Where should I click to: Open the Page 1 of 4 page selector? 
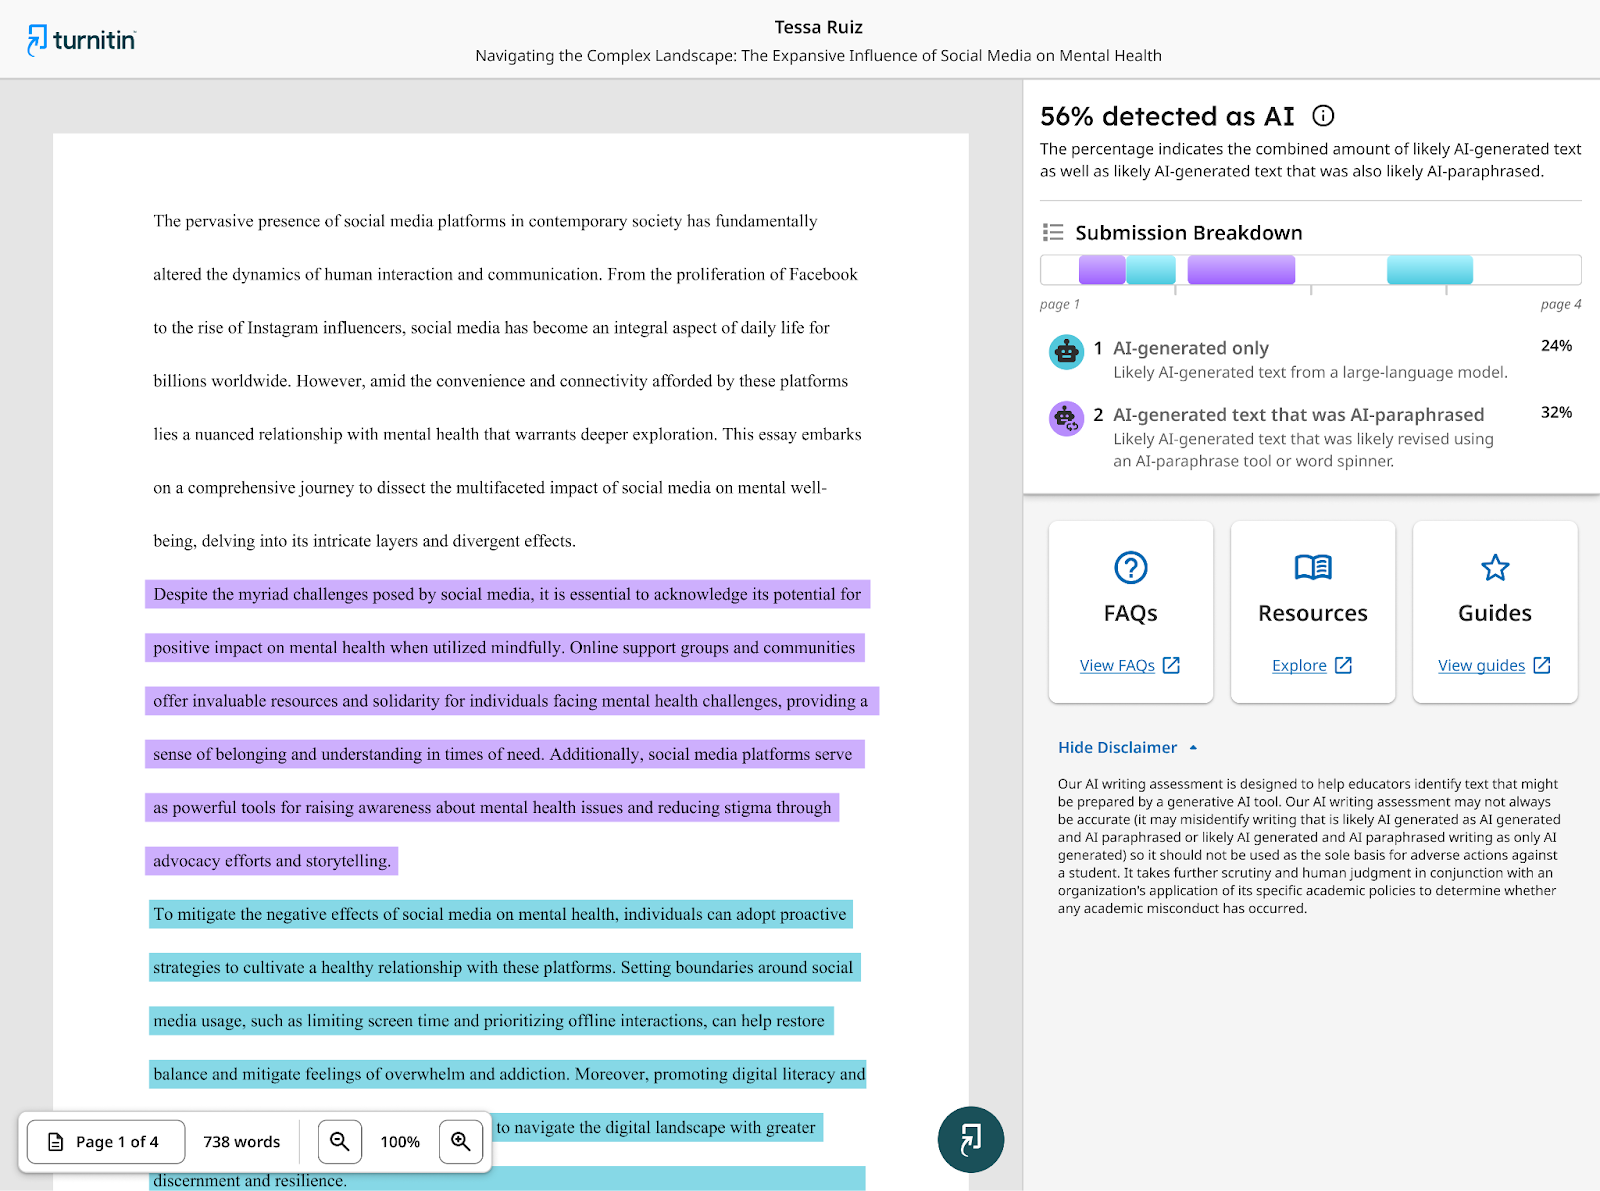click(106, 1141)
